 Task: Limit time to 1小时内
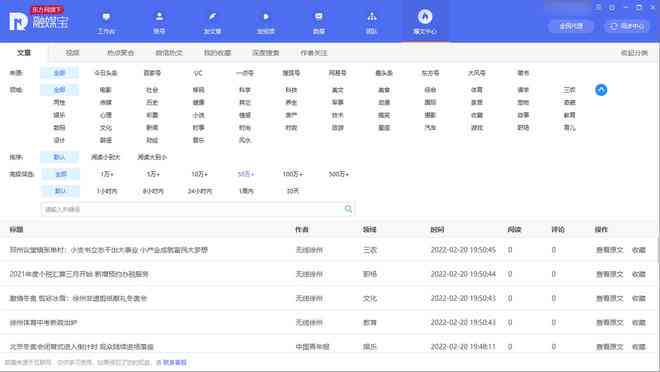tap(107, 191)
